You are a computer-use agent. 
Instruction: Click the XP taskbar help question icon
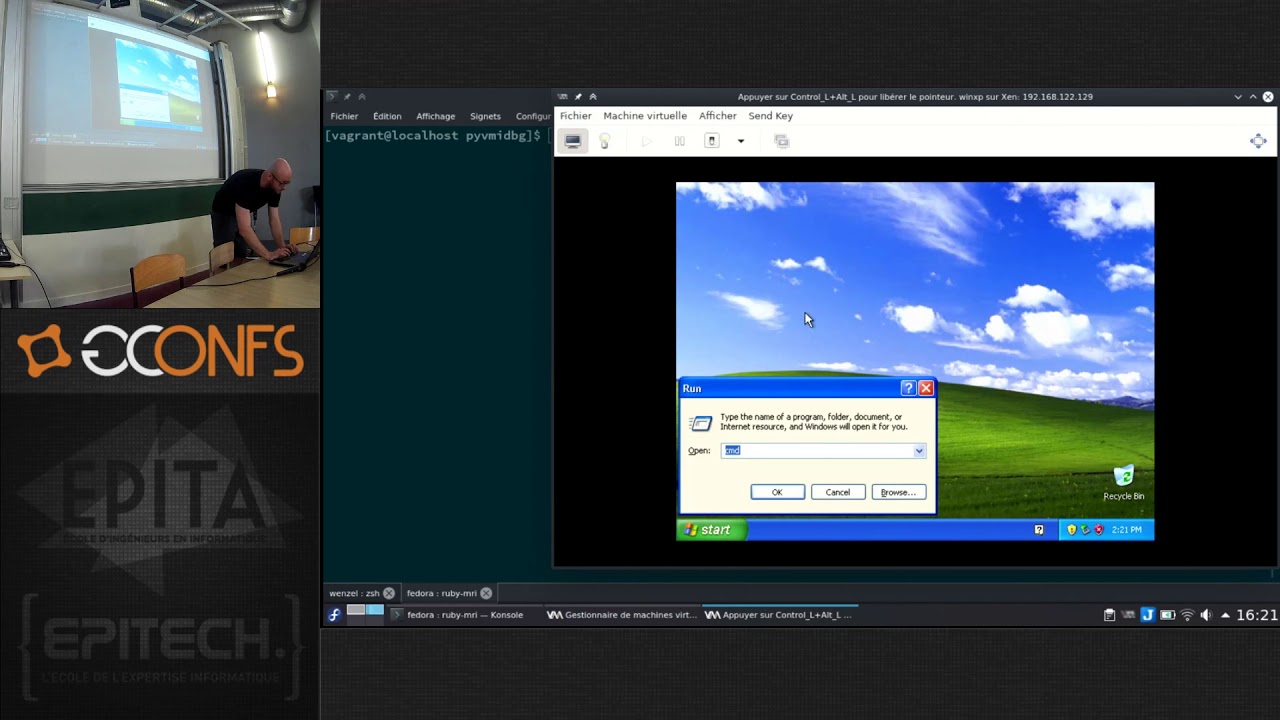[x=1038, y=530]
